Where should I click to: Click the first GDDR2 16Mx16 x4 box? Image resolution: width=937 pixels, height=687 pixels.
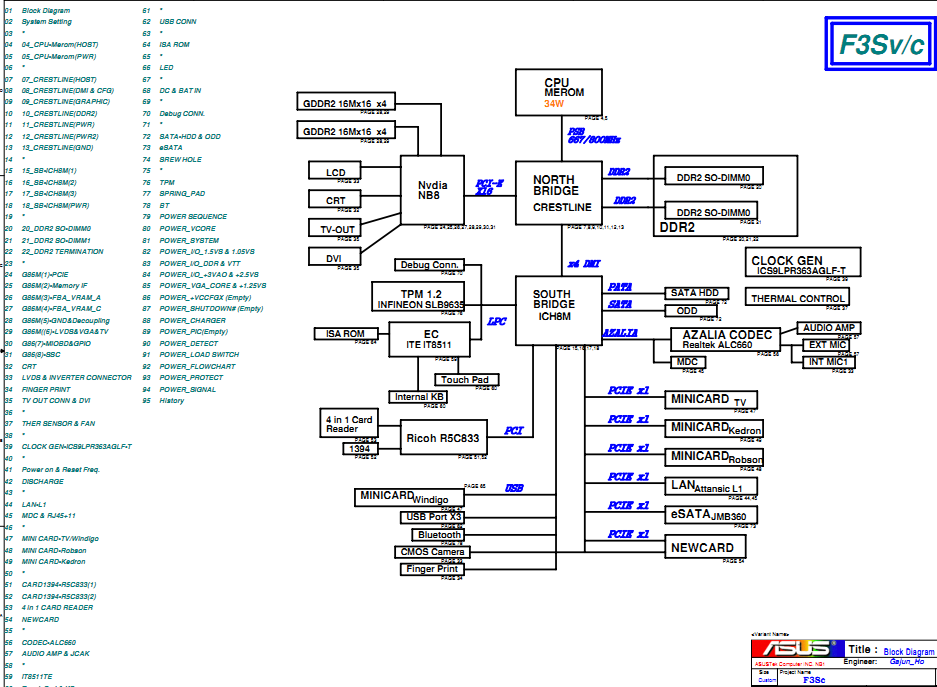[x=345, y=103]
